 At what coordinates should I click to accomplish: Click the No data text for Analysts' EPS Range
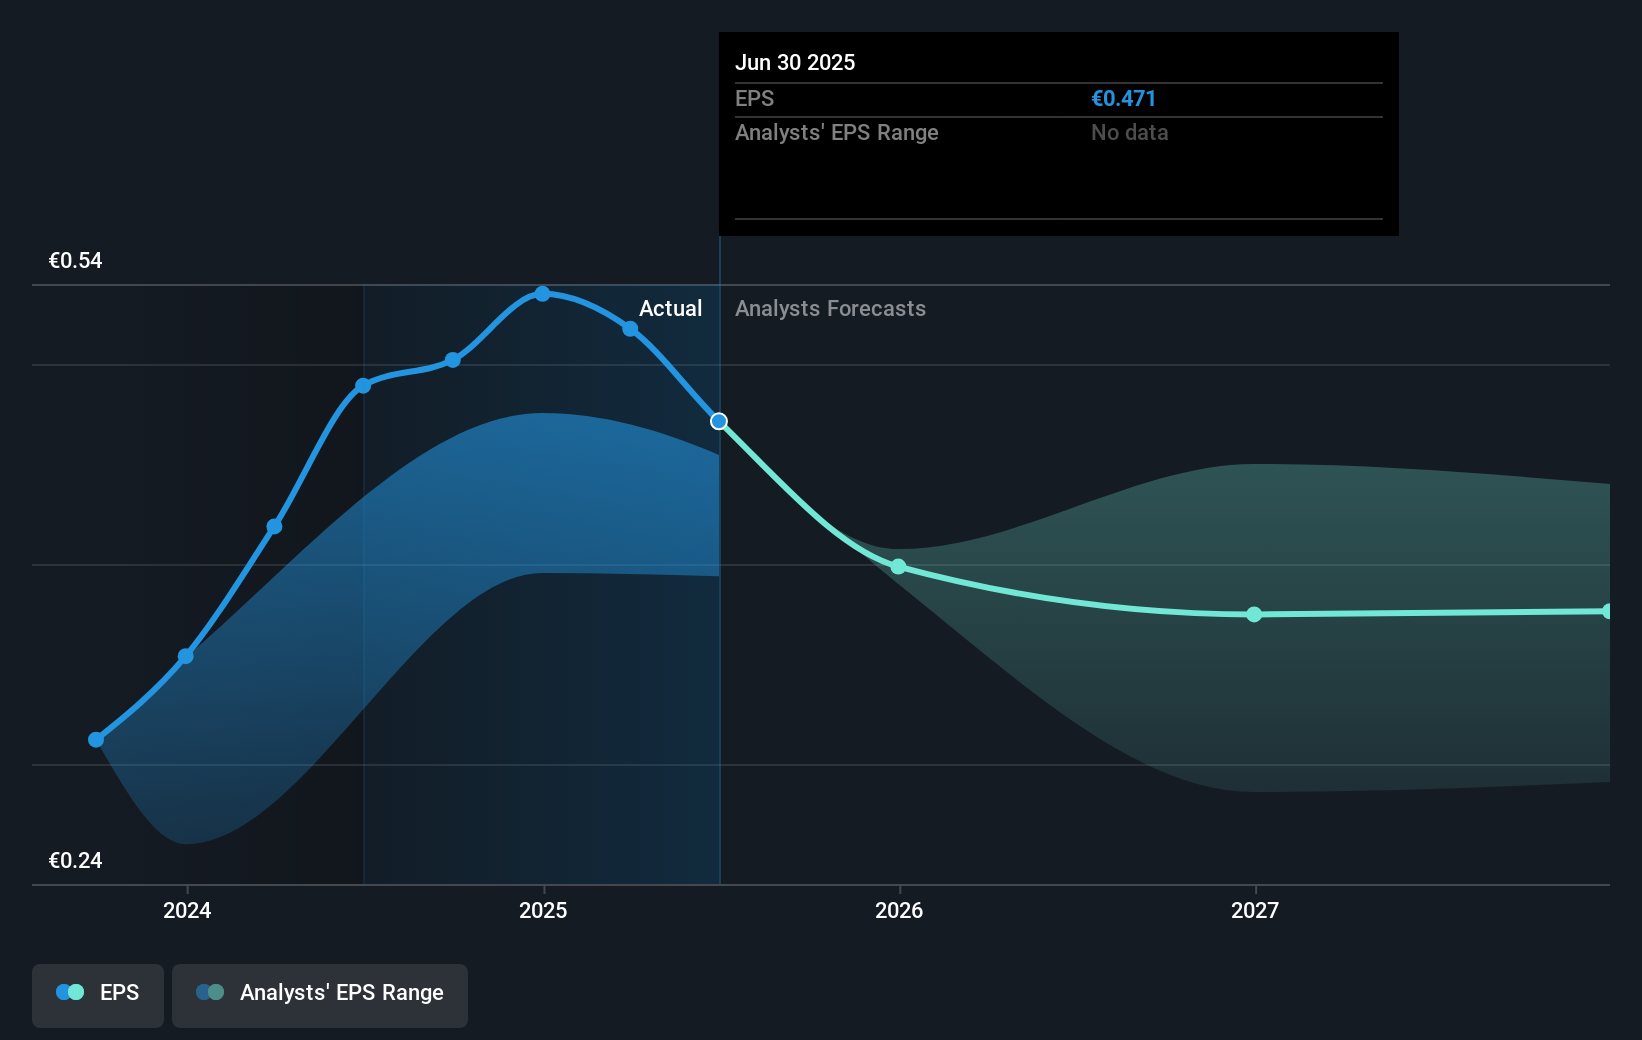click(x=1129, y=132)
